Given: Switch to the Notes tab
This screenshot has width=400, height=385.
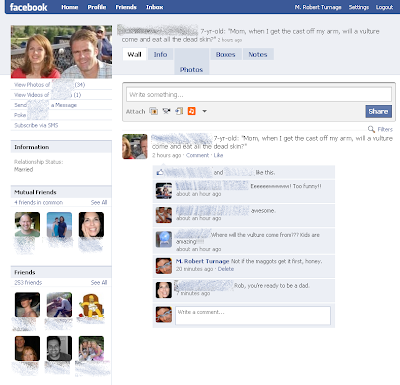Looking at the screenshot, I should 258,54.
